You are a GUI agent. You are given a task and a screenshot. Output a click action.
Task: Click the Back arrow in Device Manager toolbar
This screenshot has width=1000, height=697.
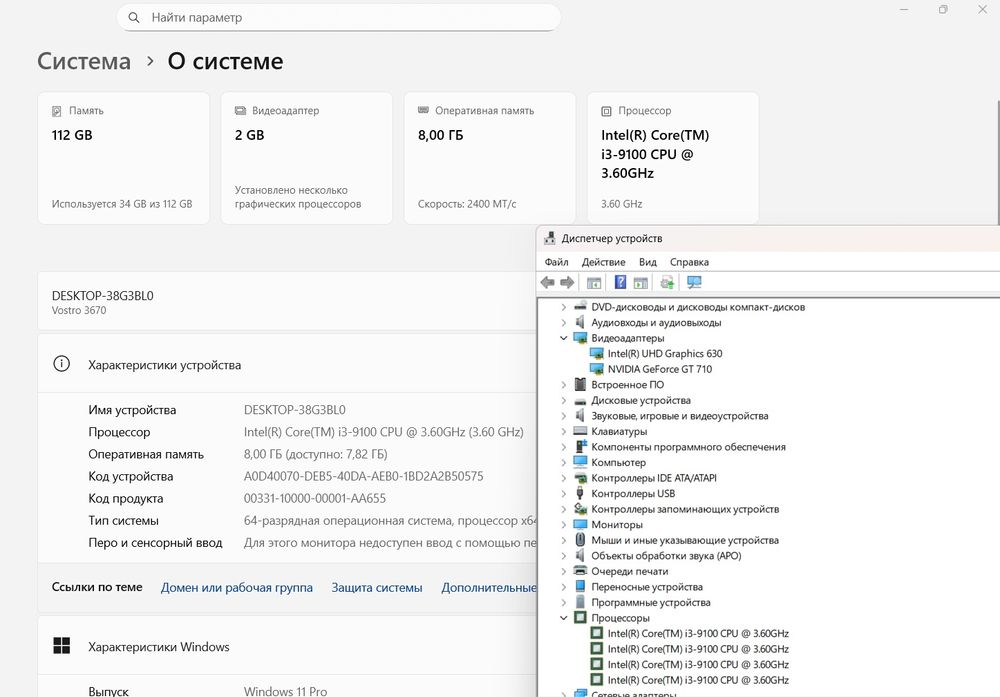[x=547, y=282]
